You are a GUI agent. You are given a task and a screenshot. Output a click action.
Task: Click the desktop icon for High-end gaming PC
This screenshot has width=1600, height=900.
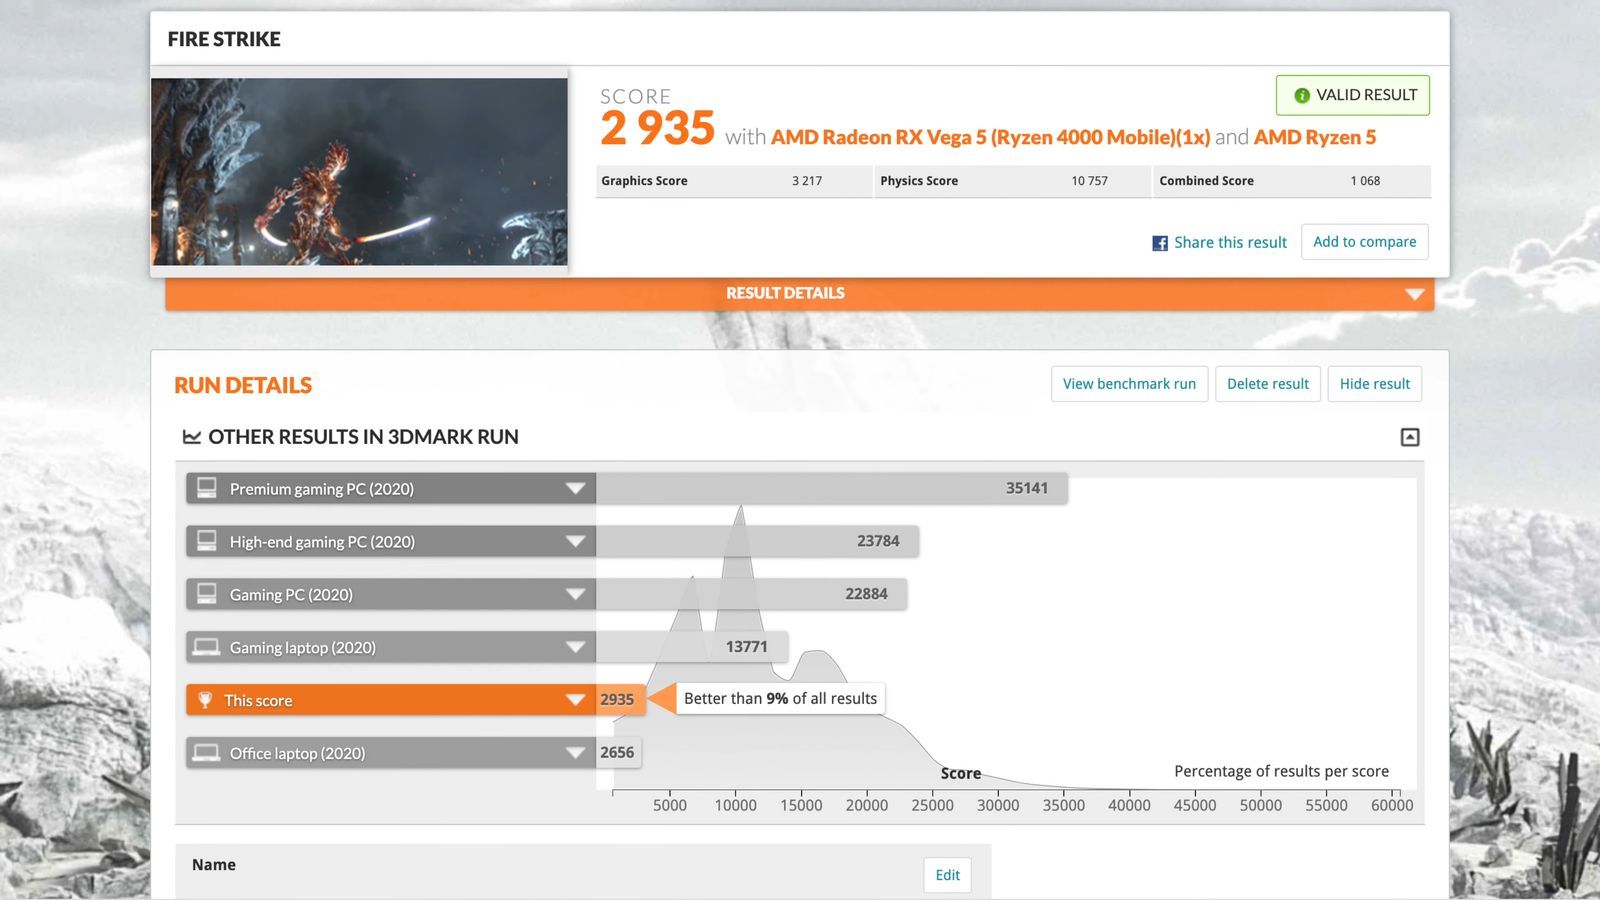(207, 541)
